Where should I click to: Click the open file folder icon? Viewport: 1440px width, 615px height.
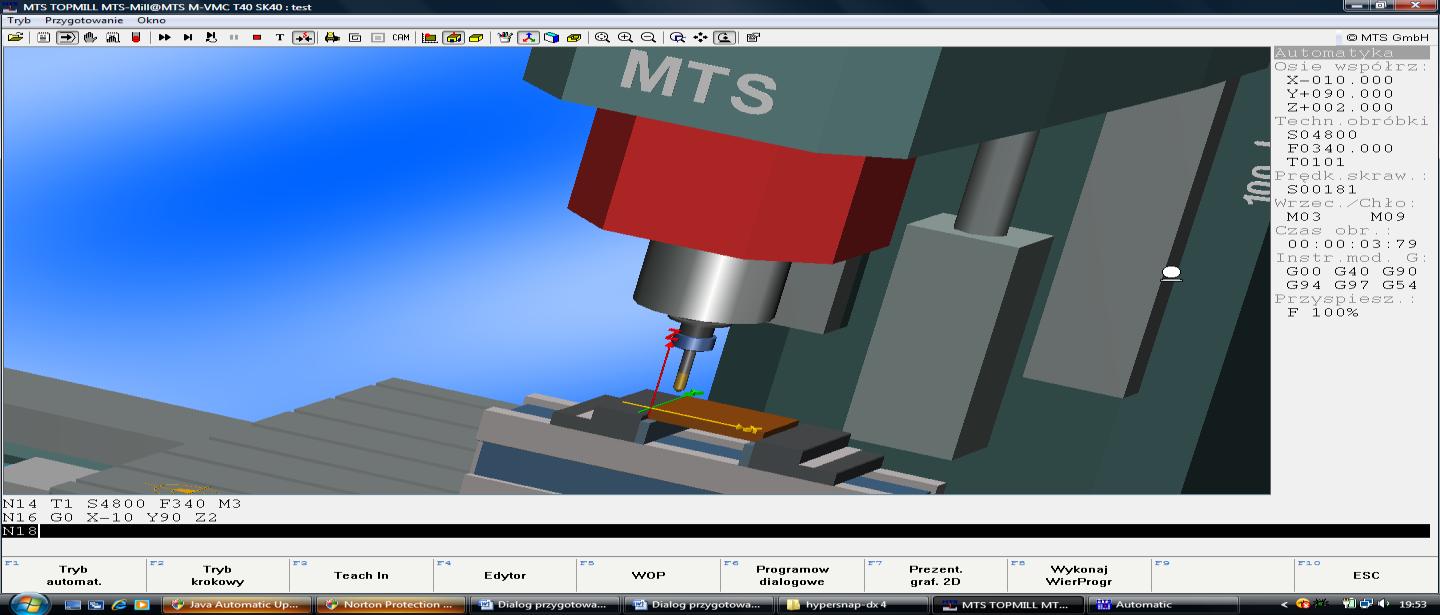tap(14, 37)
